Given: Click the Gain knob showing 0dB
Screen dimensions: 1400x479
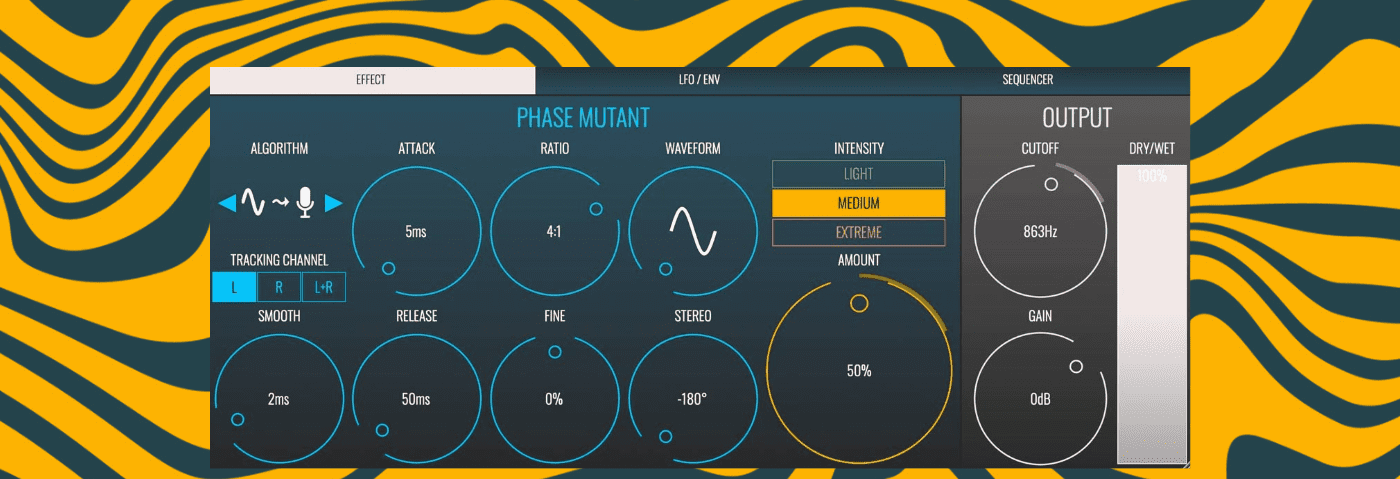Looking at the screenshot, I should [x=1040, y=398].
